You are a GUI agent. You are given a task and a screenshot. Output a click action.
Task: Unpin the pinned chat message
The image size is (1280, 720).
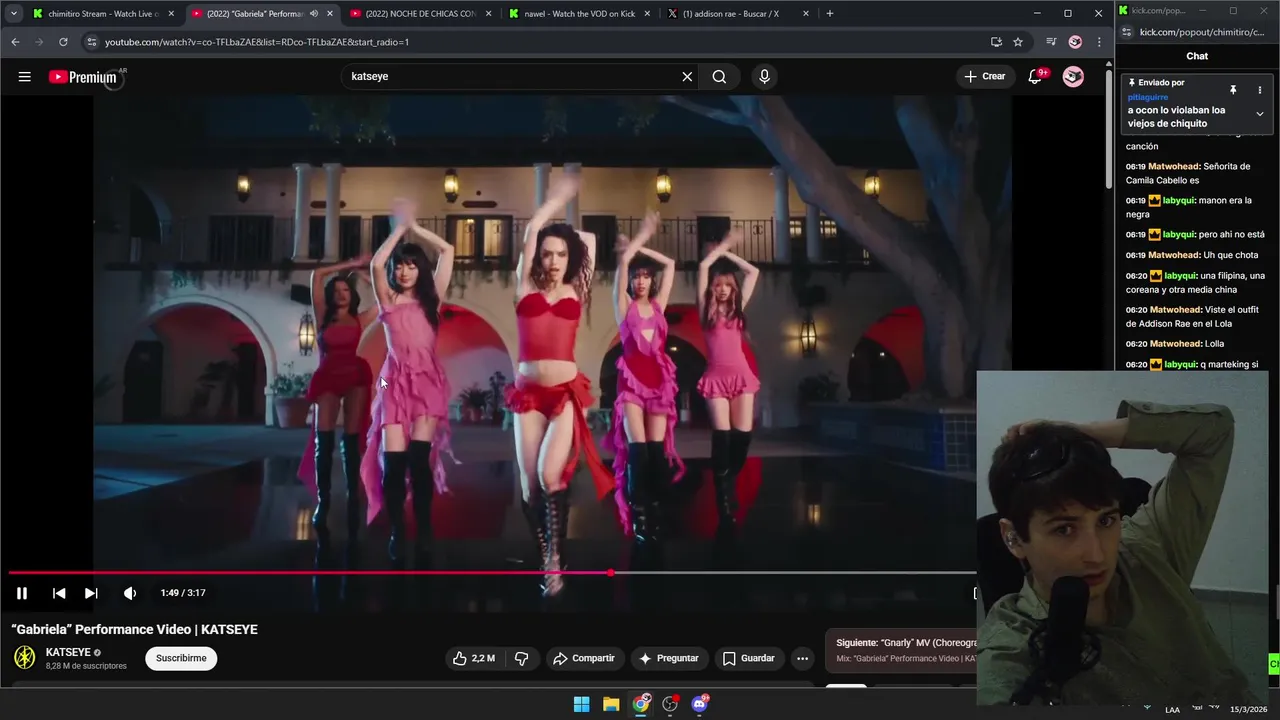pyautogui.click(x=1233, y=90)
